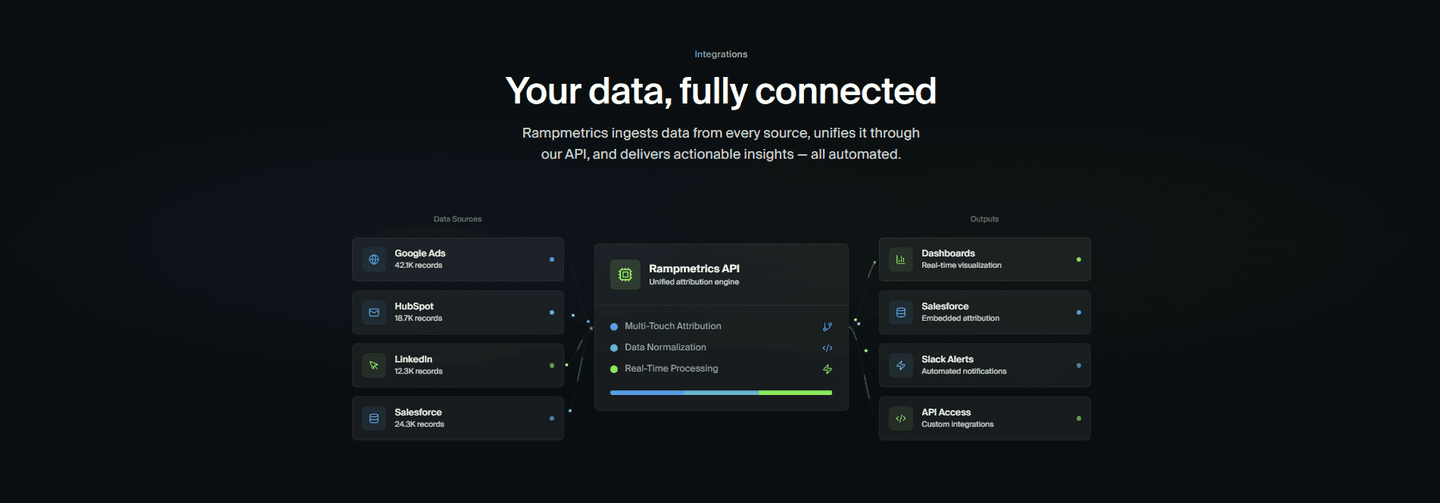Click the 'Embedded attribution' text
1440x503 pixels.
click(960, 318)
